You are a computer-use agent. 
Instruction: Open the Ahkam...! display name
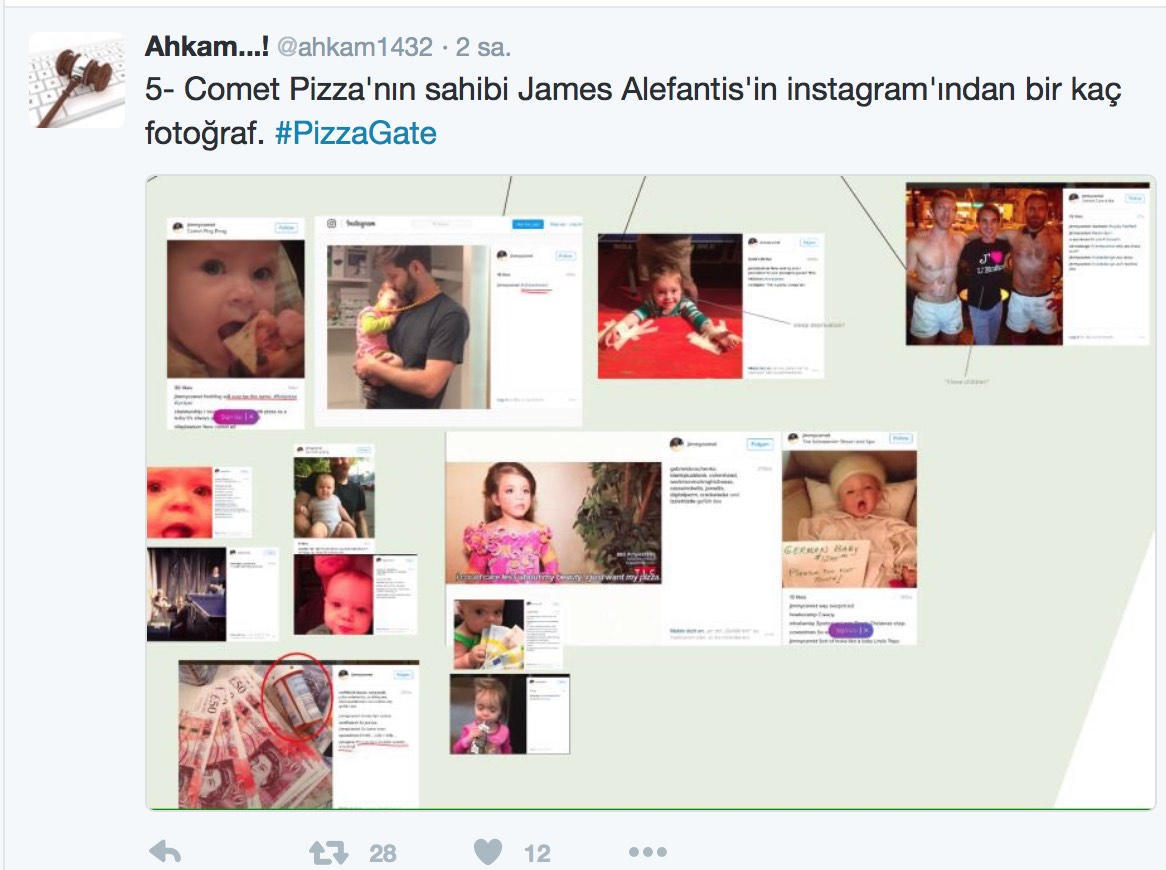207,47
